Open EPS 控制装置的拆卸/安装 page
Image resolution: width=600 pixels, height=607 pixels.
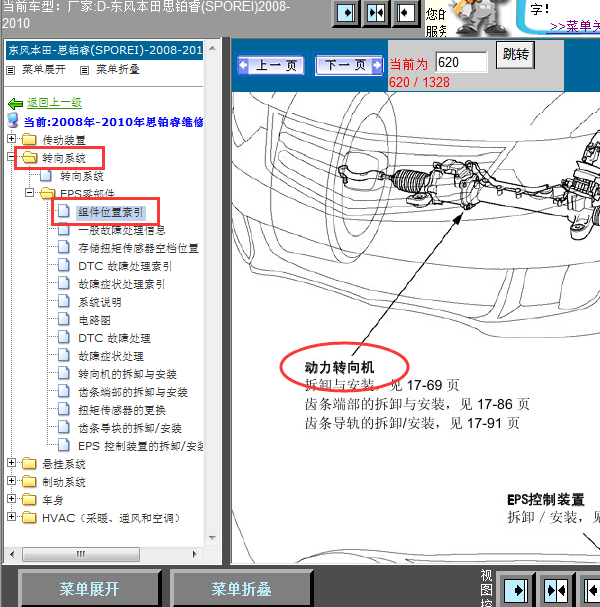coord(141,446)
